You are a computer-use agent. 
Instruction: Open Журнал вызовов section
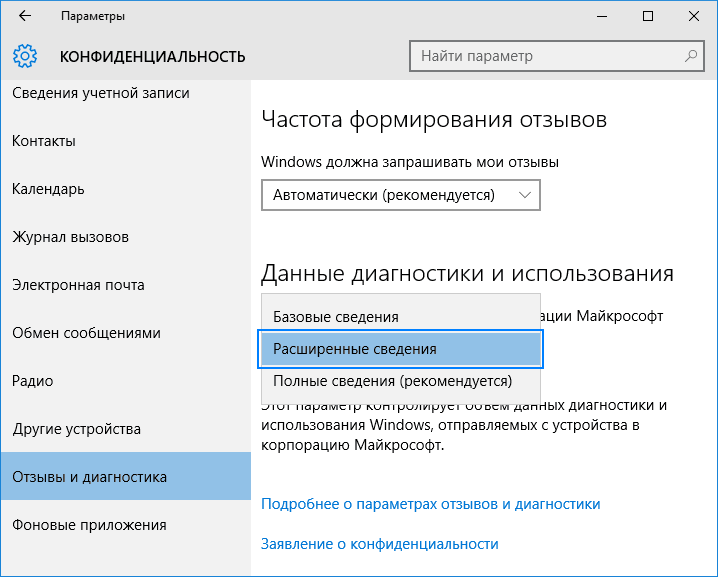pyautogui.click(x=70, y=237)
